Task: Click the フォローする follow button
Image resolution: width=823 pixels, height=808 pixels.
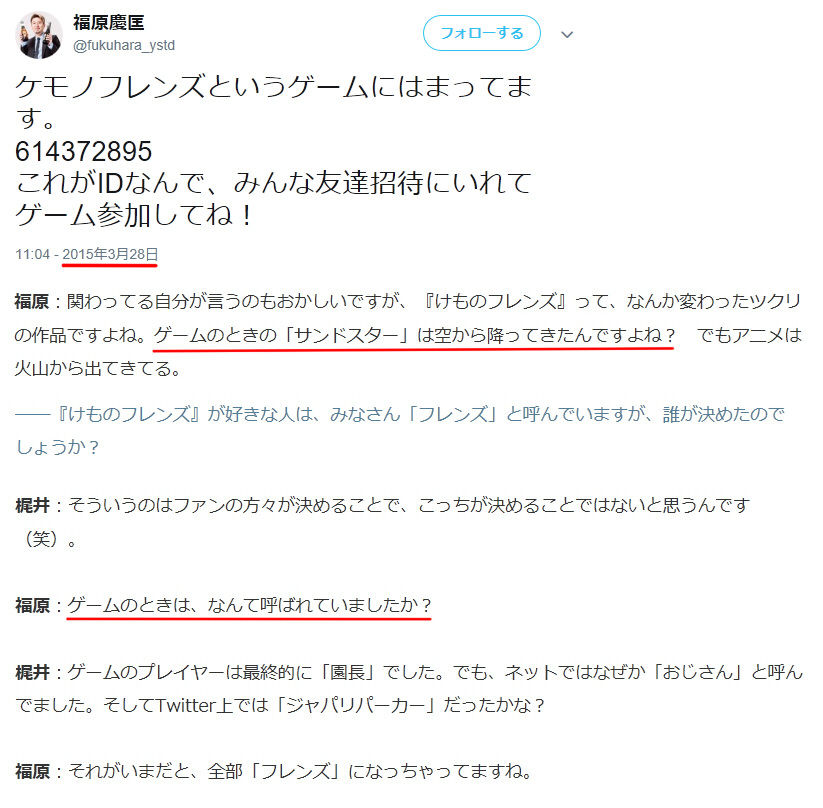Action: click(481, 33)
